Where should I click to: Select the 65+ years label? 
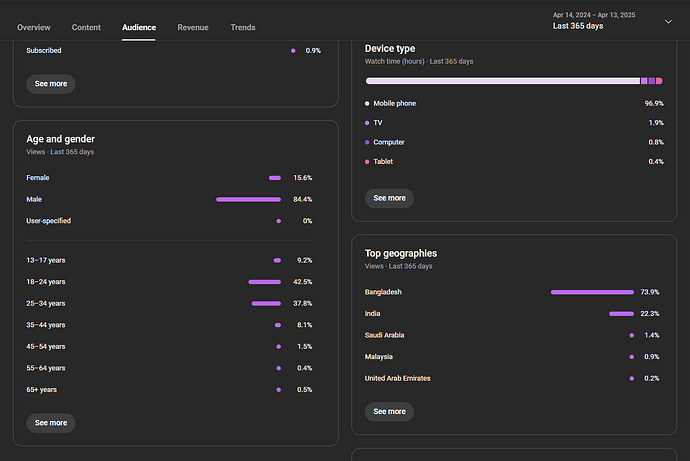[41, 390]
